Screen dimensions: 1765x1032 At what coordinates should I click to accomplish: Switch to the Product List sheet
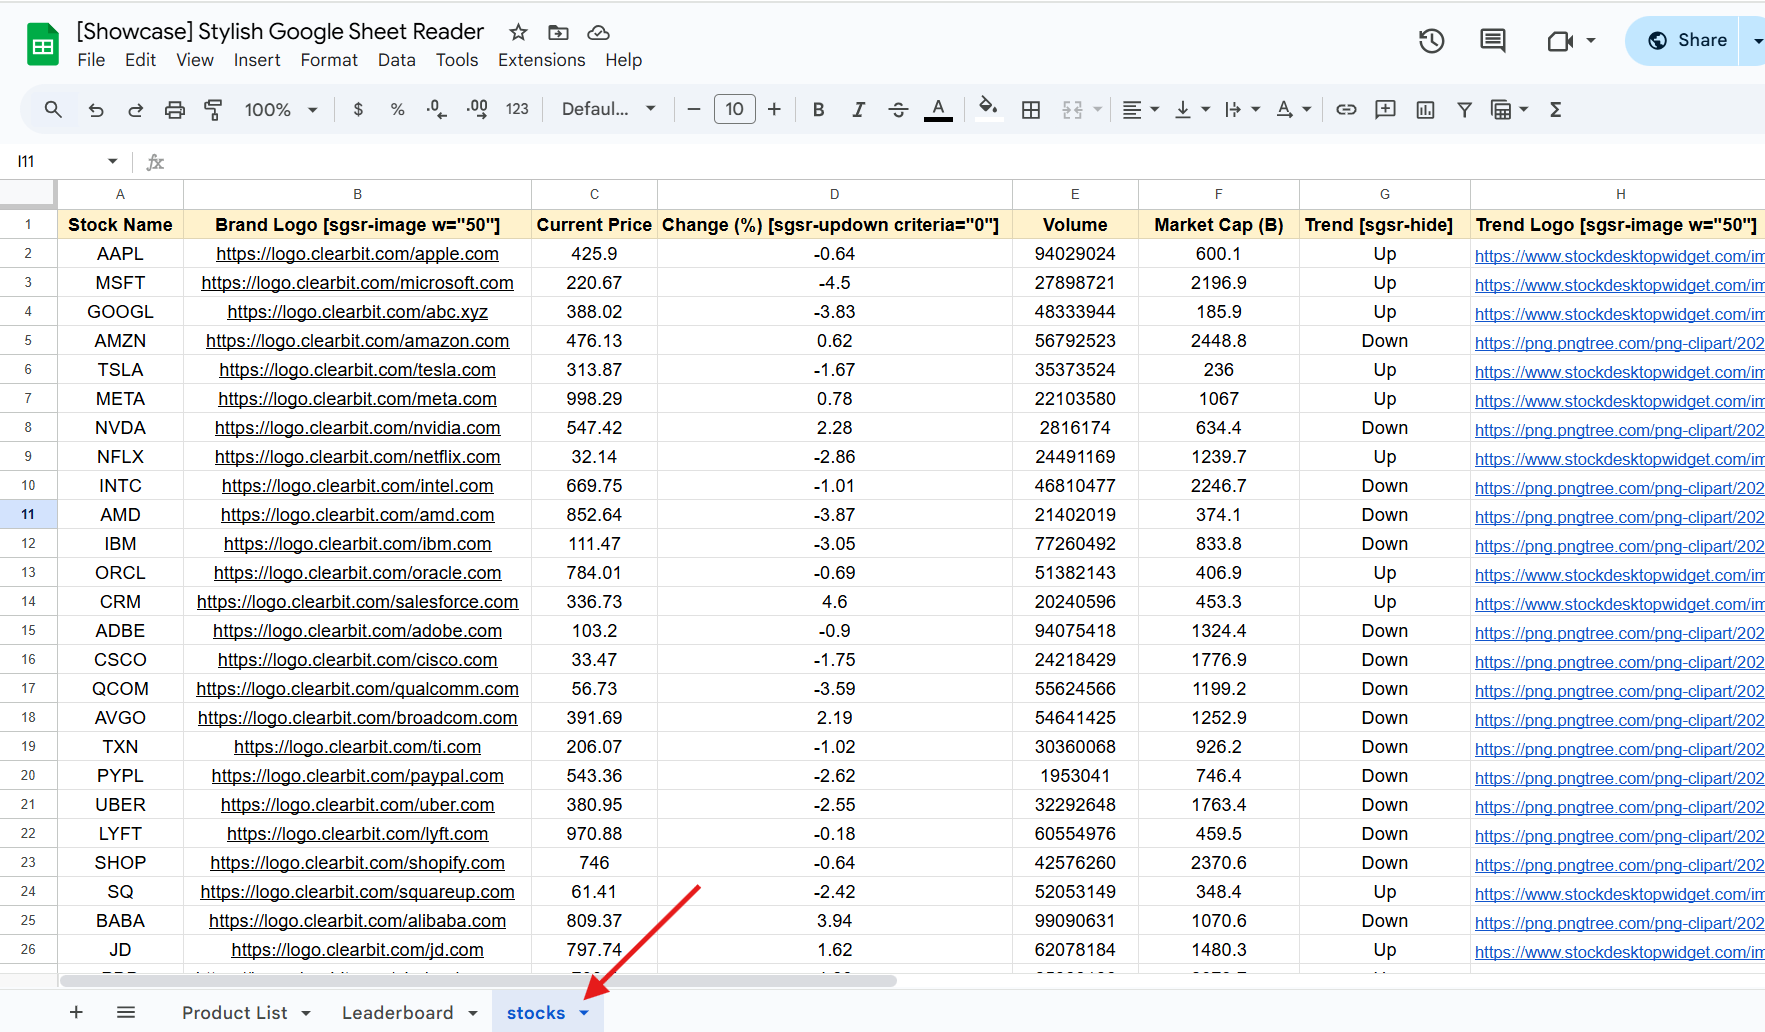[x=234, y=1013]
